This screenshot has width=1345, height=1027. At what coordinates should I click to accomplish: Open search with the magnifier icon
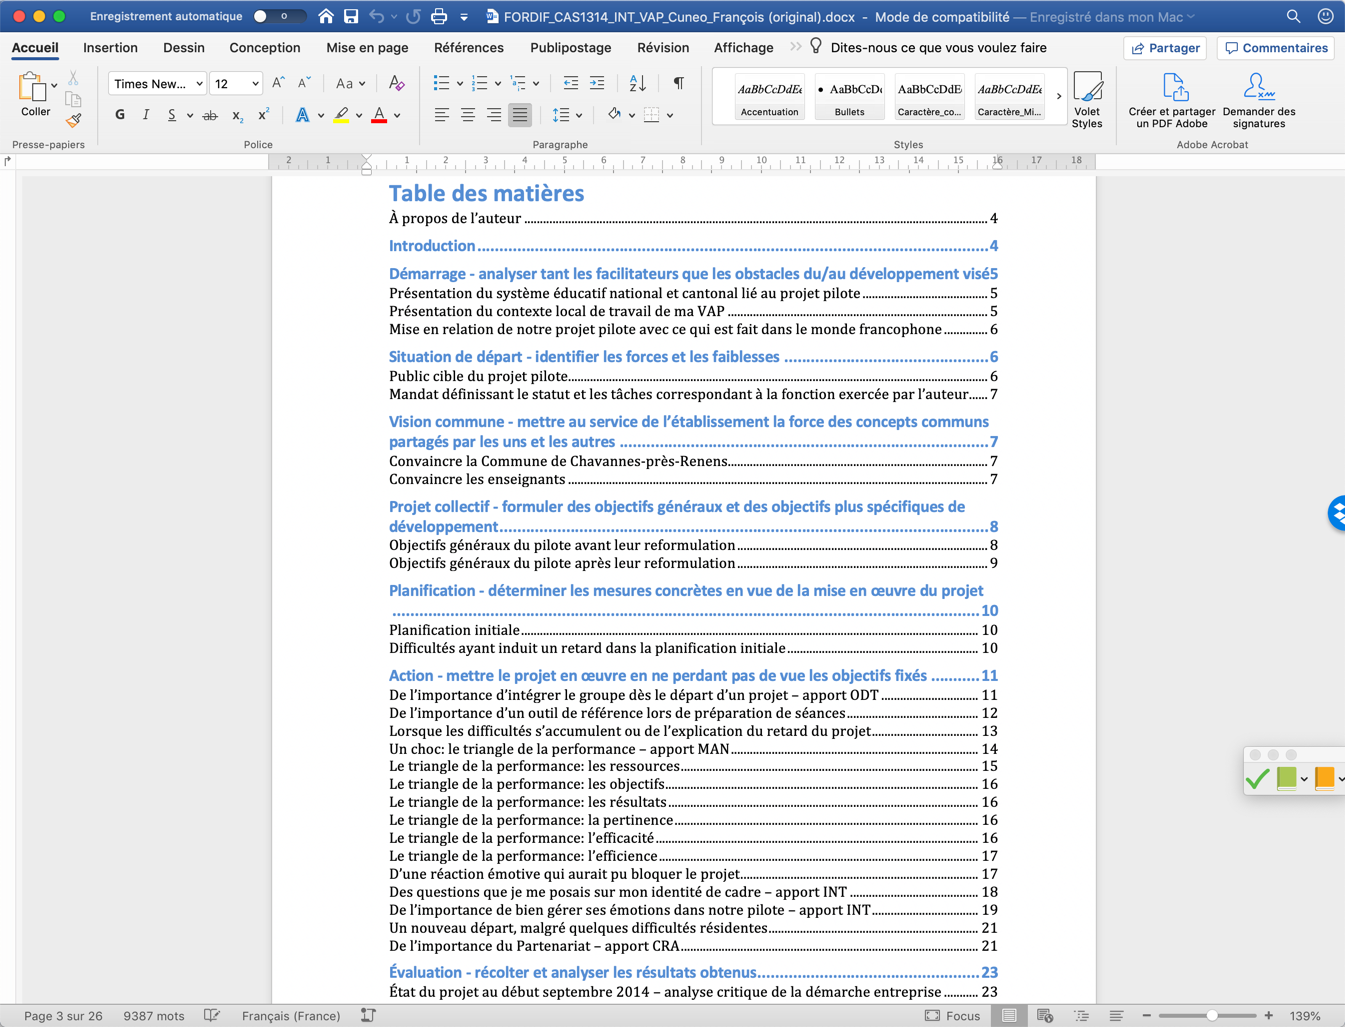coord(1294,16)
